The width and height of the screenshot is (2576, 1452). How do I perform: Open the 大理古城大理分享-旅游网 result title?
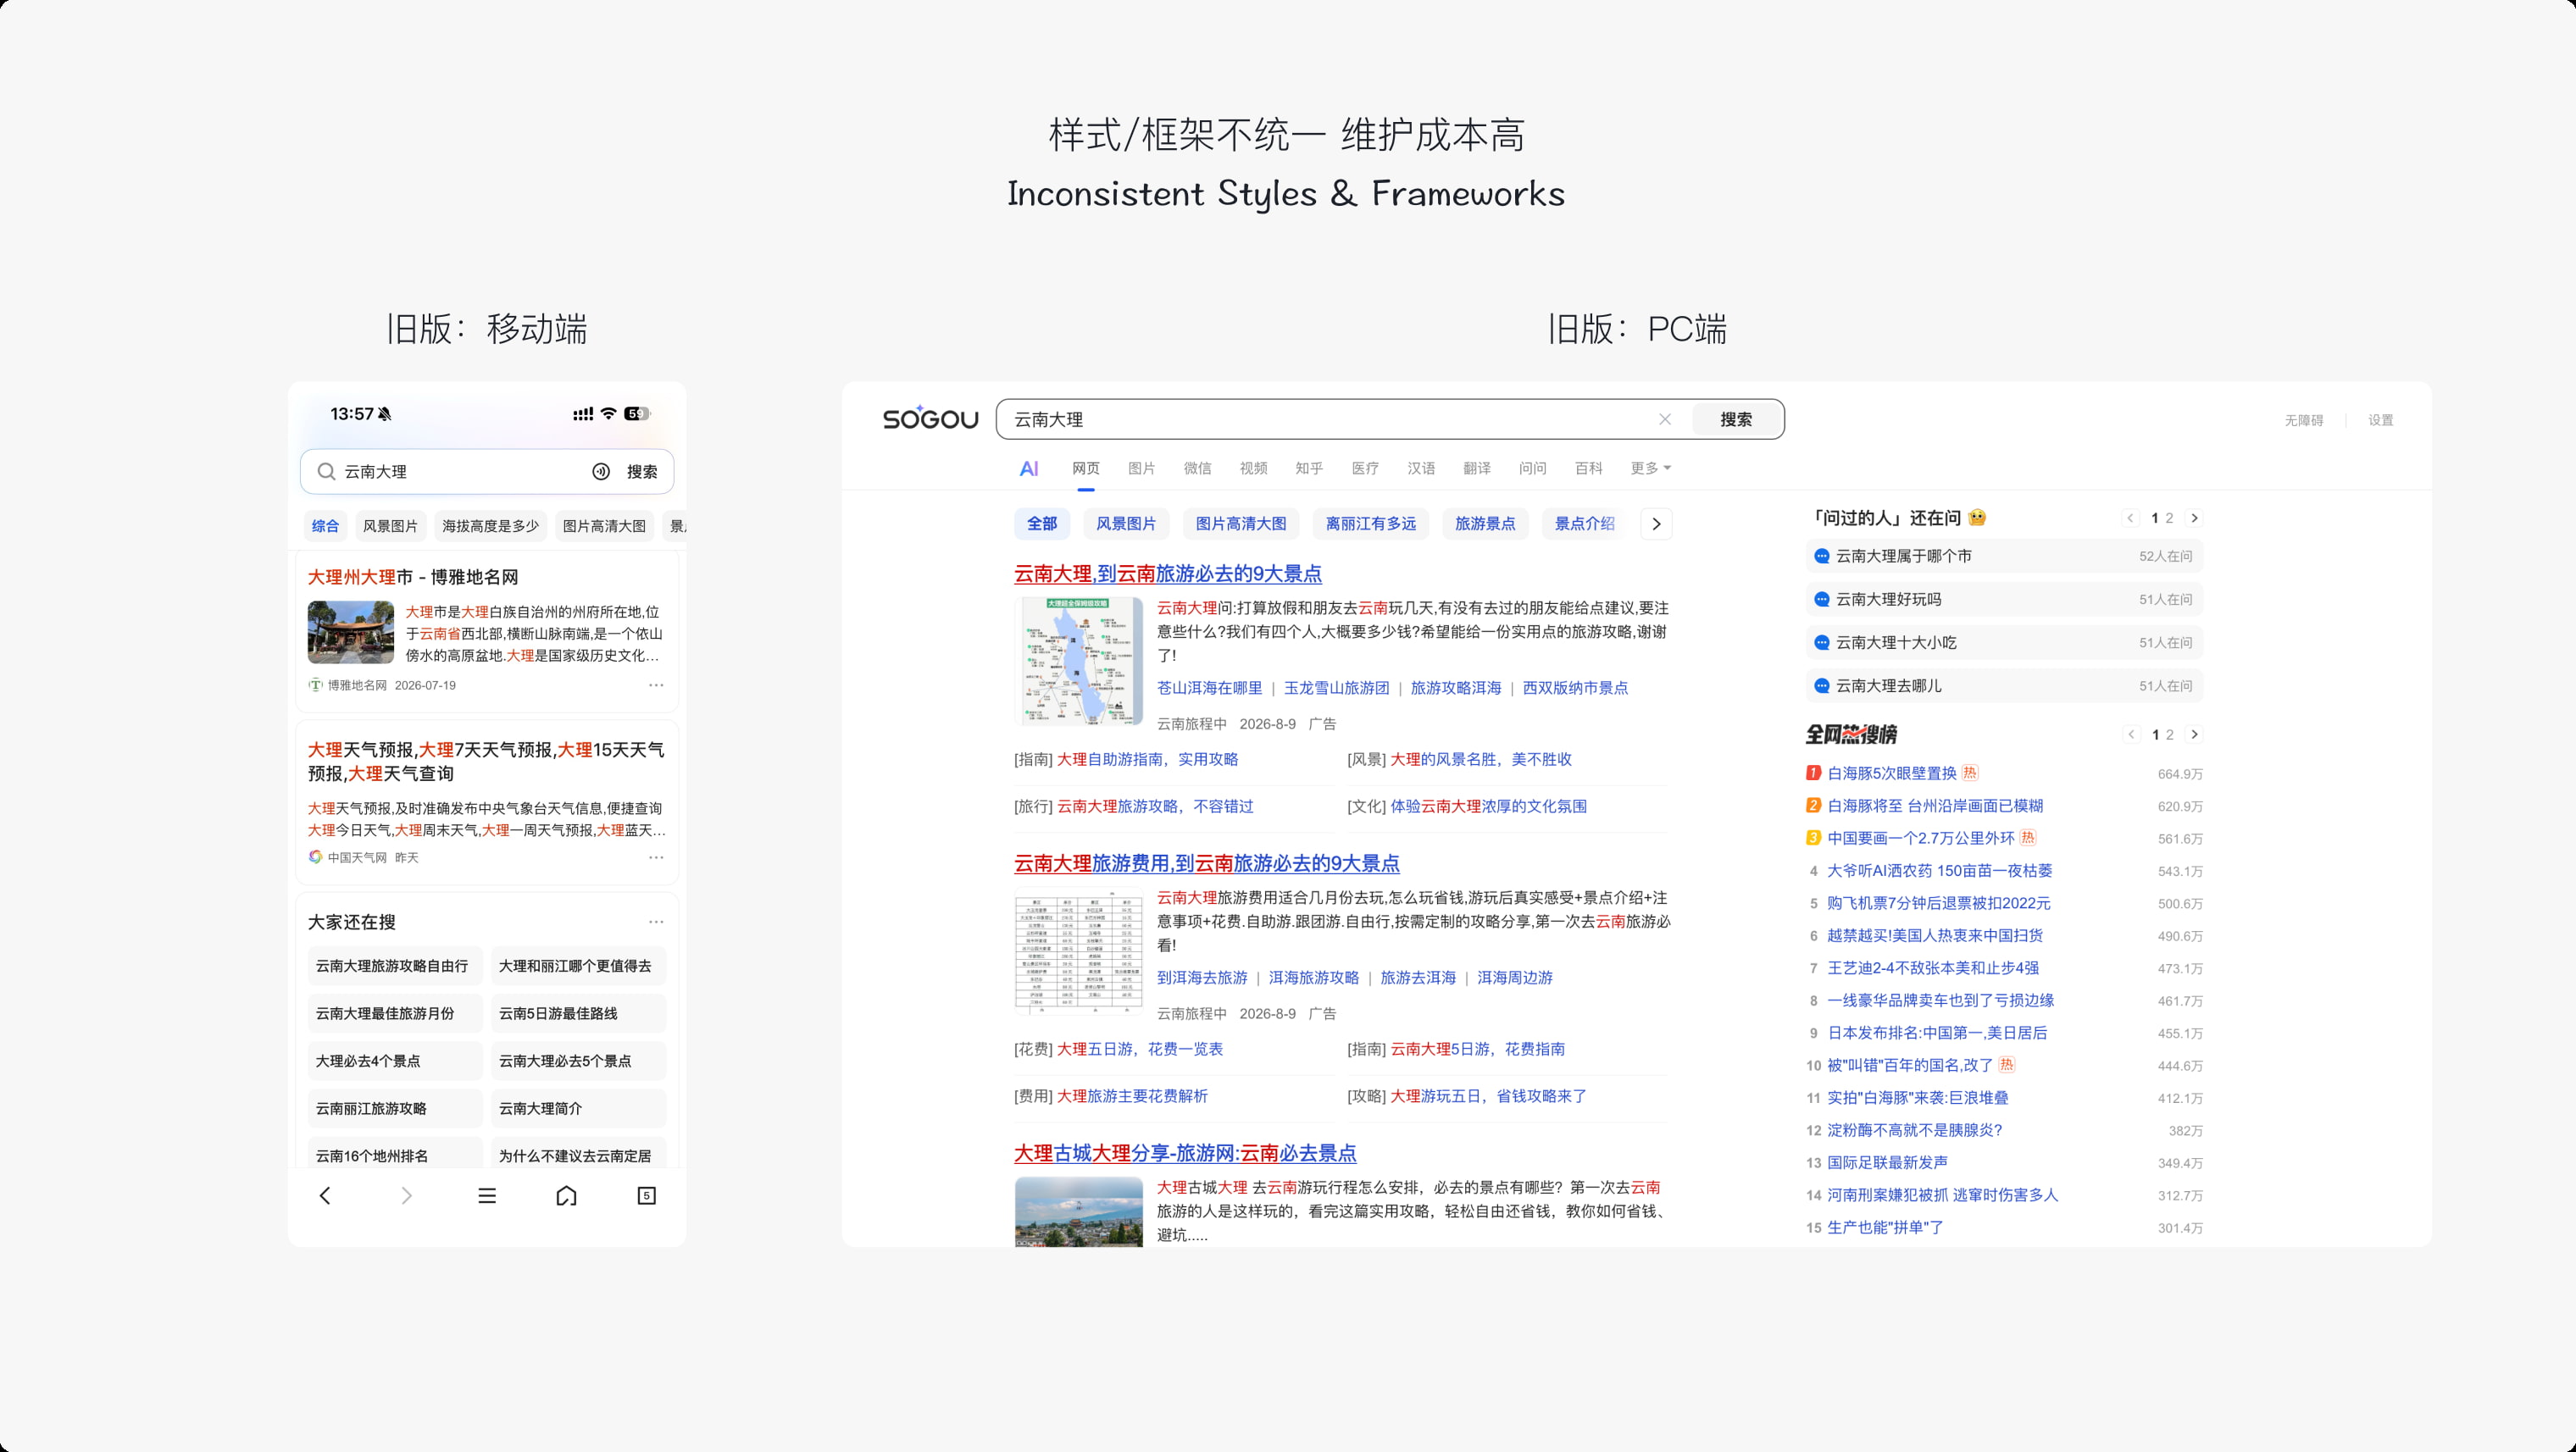click(x=1185, y=1153)
